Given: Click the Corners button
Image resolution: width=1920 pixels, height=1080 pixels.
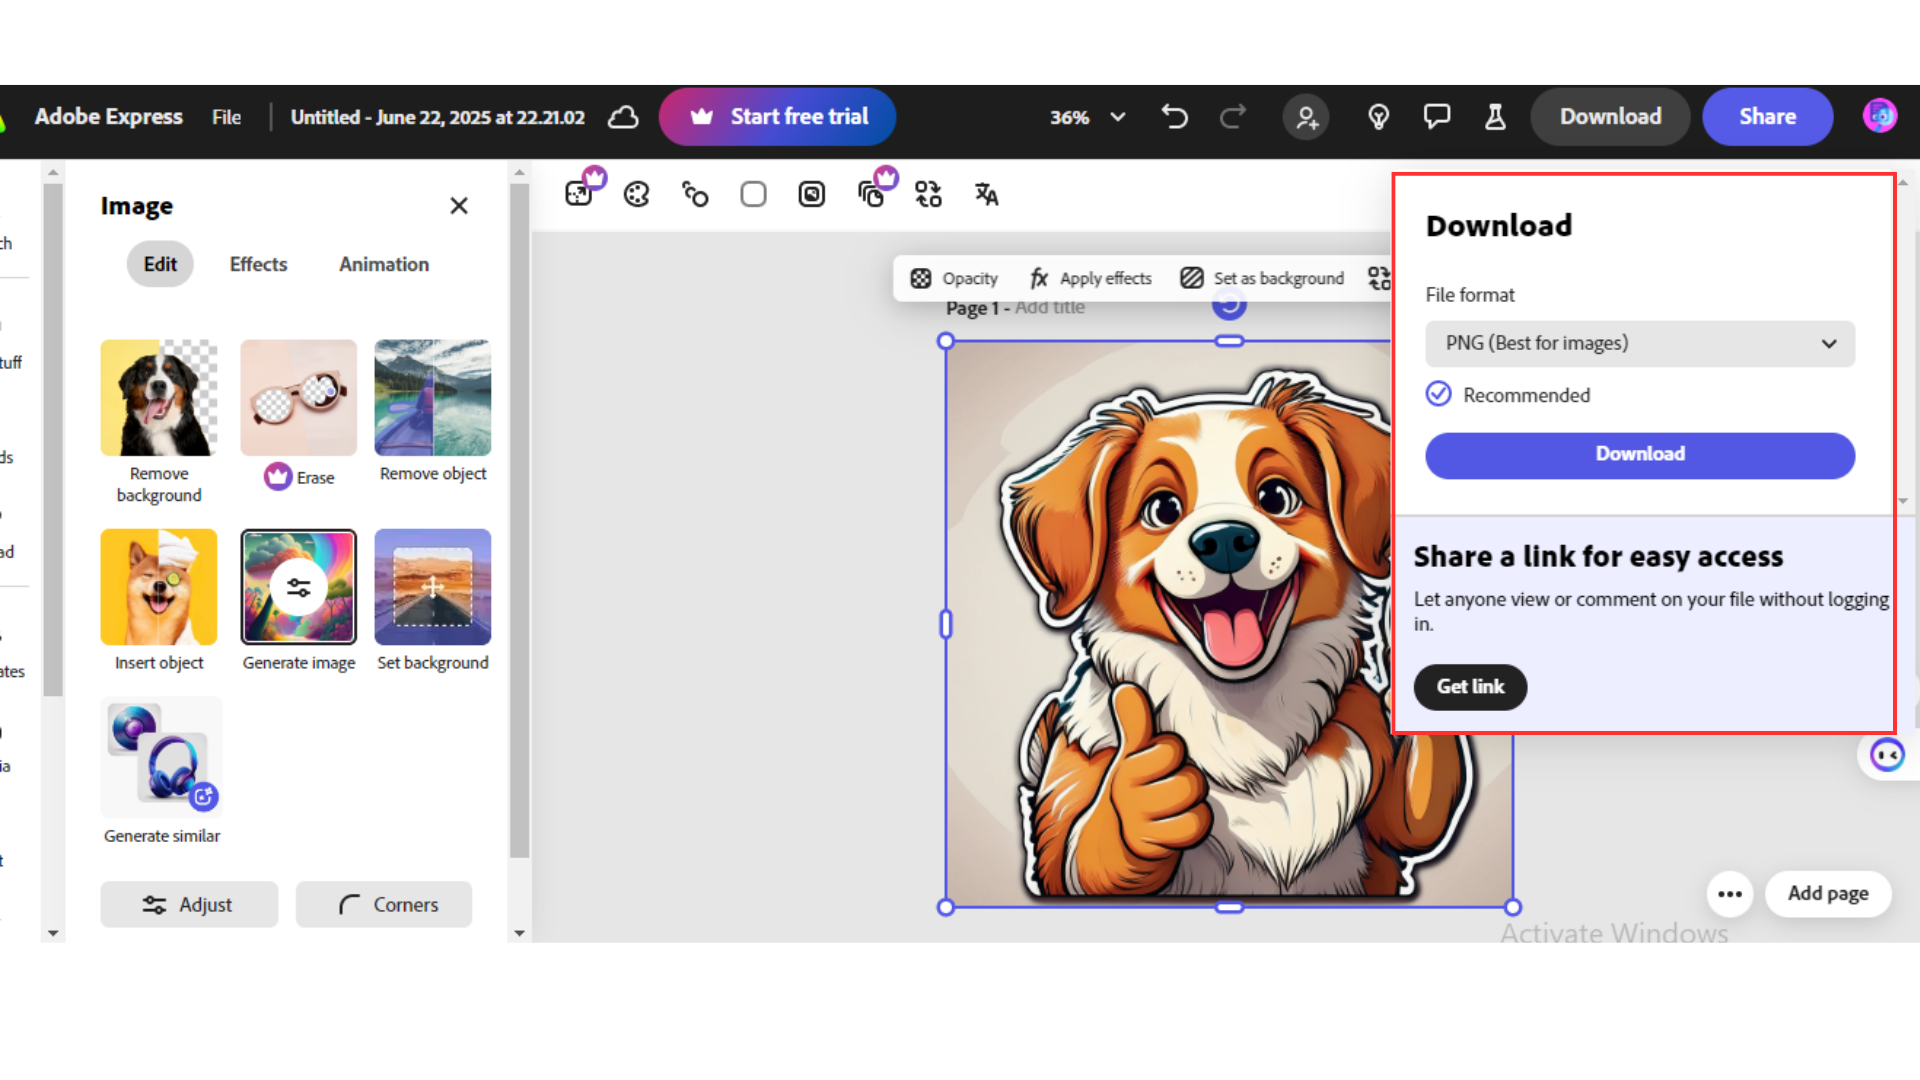Looking at the screenshot, I should coord(383,904).
